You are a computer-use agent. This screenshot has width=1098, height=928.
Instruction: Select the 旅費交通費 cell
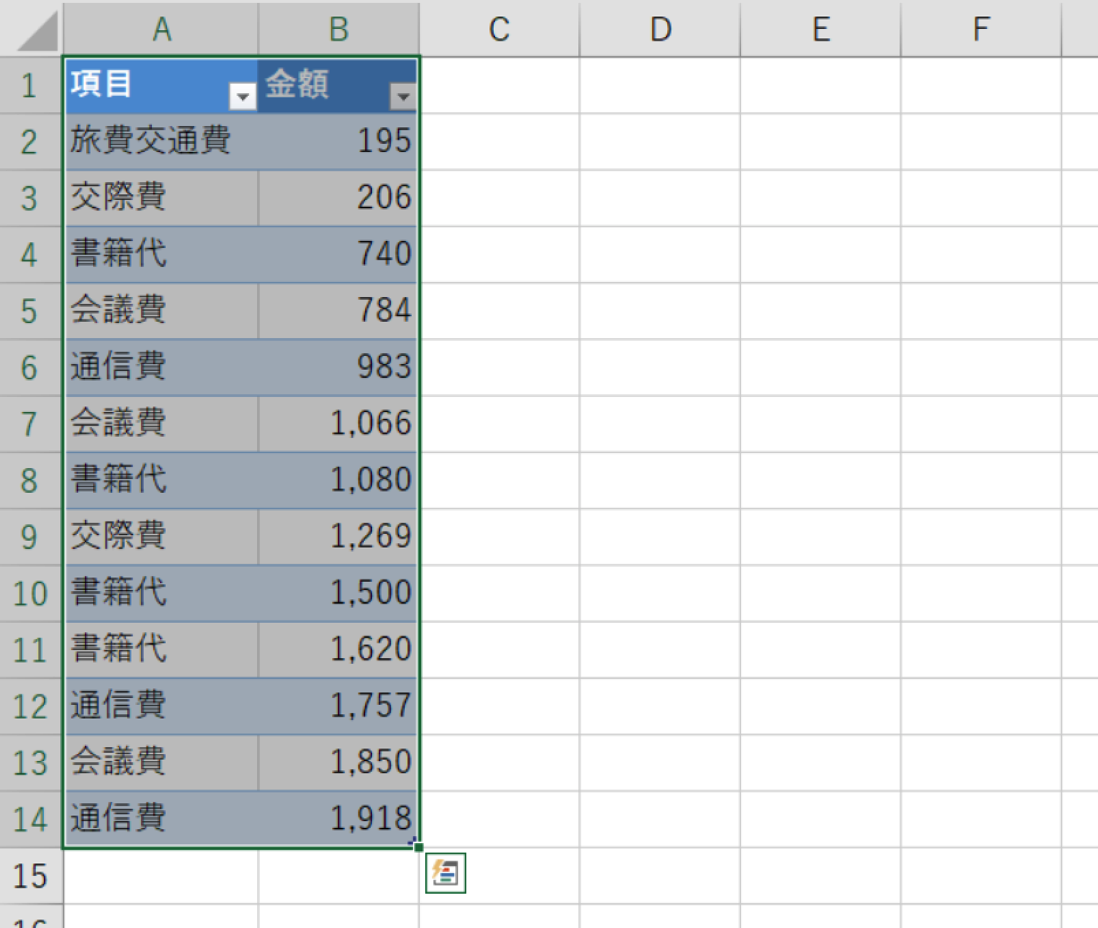click(161, 141)
